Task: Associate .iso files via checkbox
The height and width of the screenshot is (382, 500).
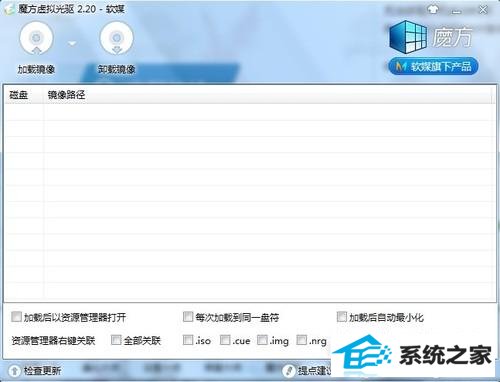Action: coord(188,340)
